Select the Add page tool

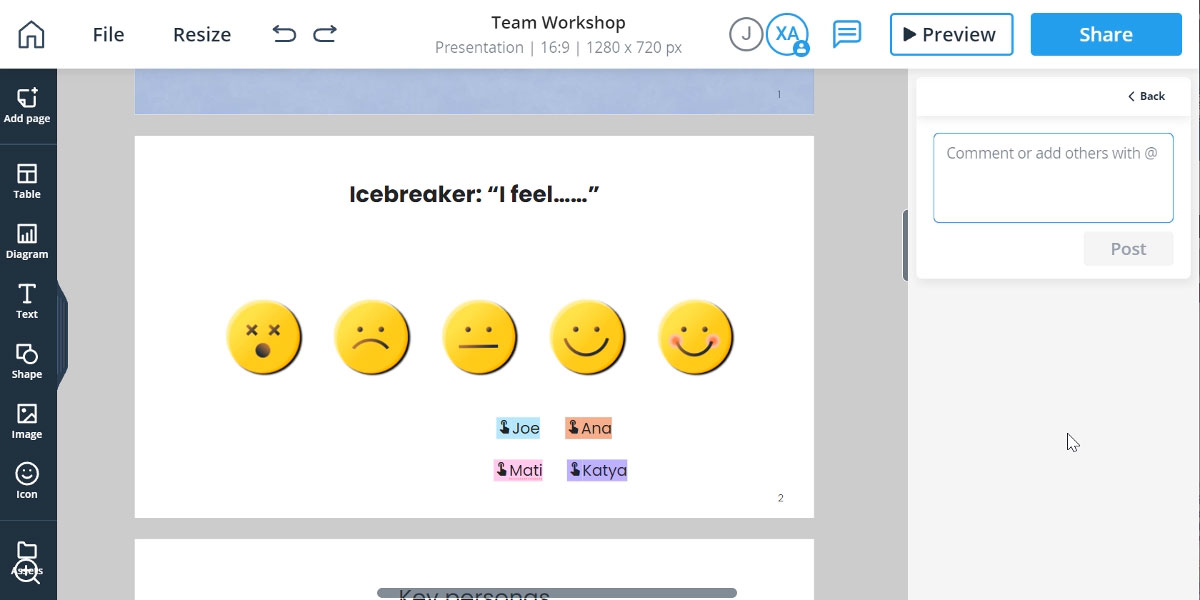pyautogui.click(x=27, y=105)
